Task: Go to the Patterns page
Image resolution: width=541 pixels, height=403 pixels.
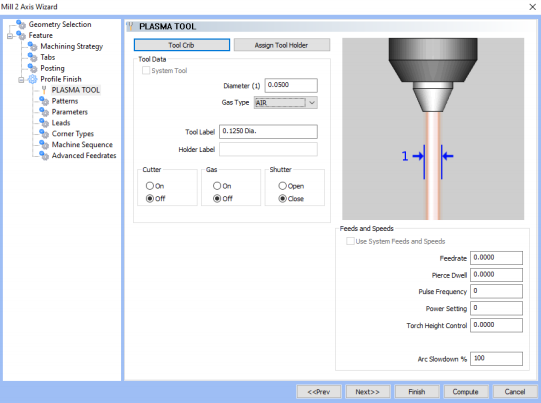Action: [x=65, y=101]
